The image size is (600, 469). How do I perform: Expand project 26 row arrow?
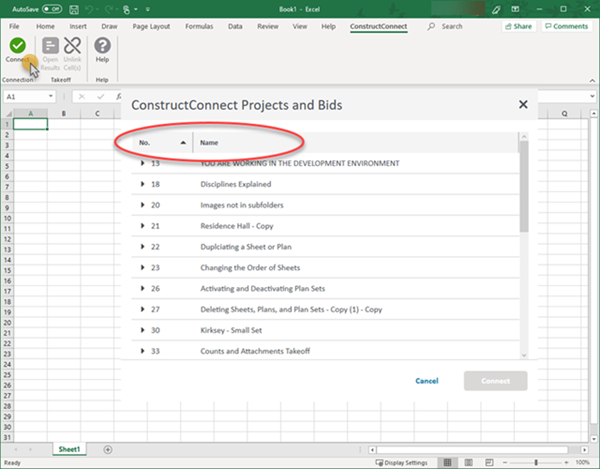(142, 288)
